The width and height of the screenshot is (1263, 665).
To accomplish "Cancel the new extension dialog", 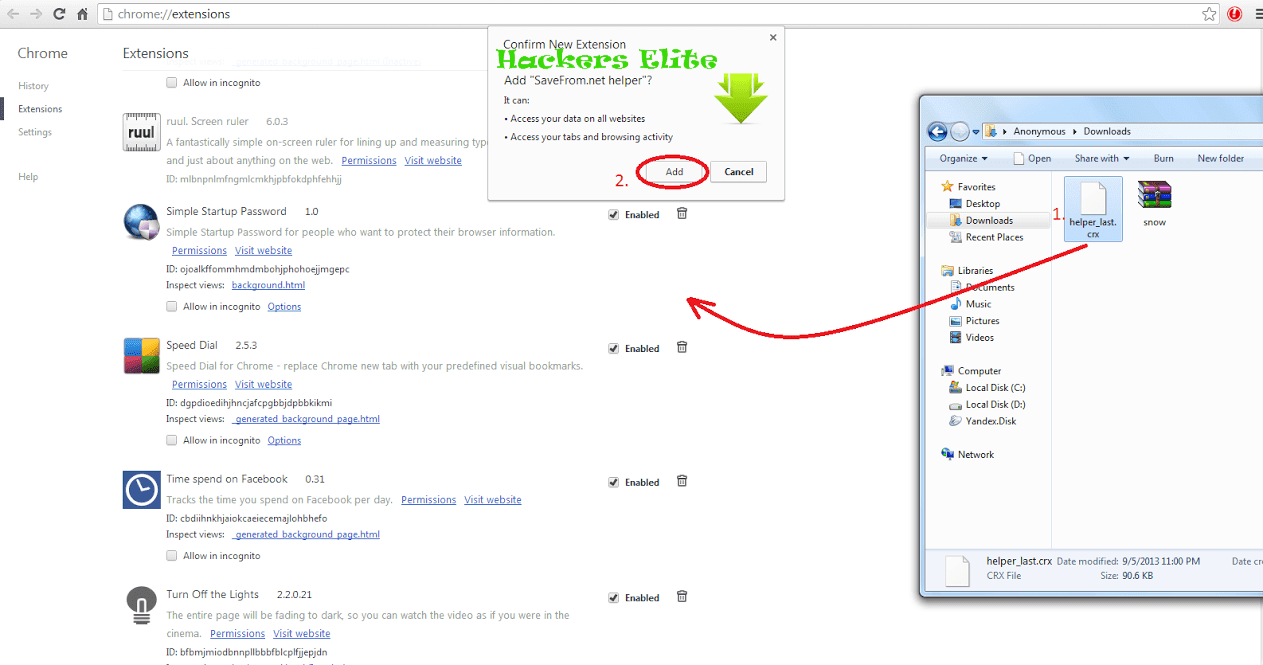I will point(739,172).
